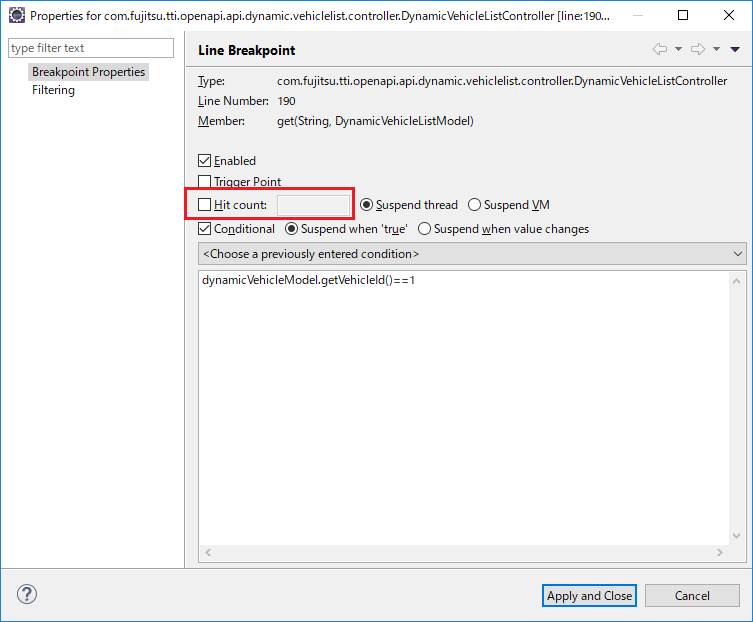The height and width of the screenshot is (622, 753).
Task: Select Suspend when 'true' option
Action: (291, 229)
